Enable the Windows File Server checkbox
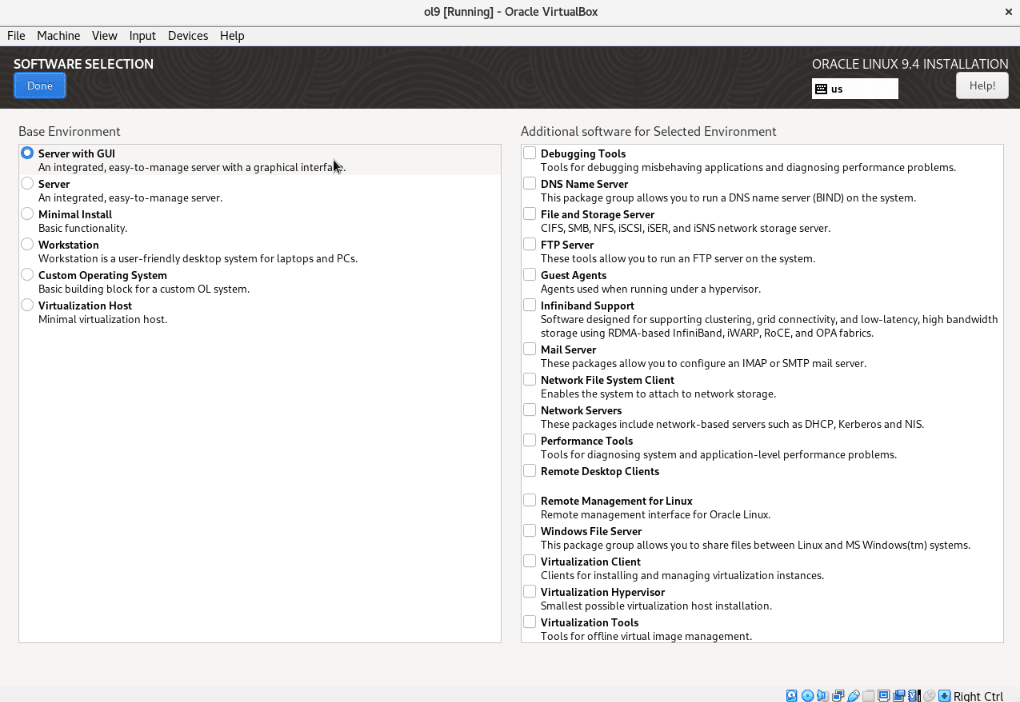Image resolution: width=1020 pixels, height=702 pixels. tap(530, 530)
